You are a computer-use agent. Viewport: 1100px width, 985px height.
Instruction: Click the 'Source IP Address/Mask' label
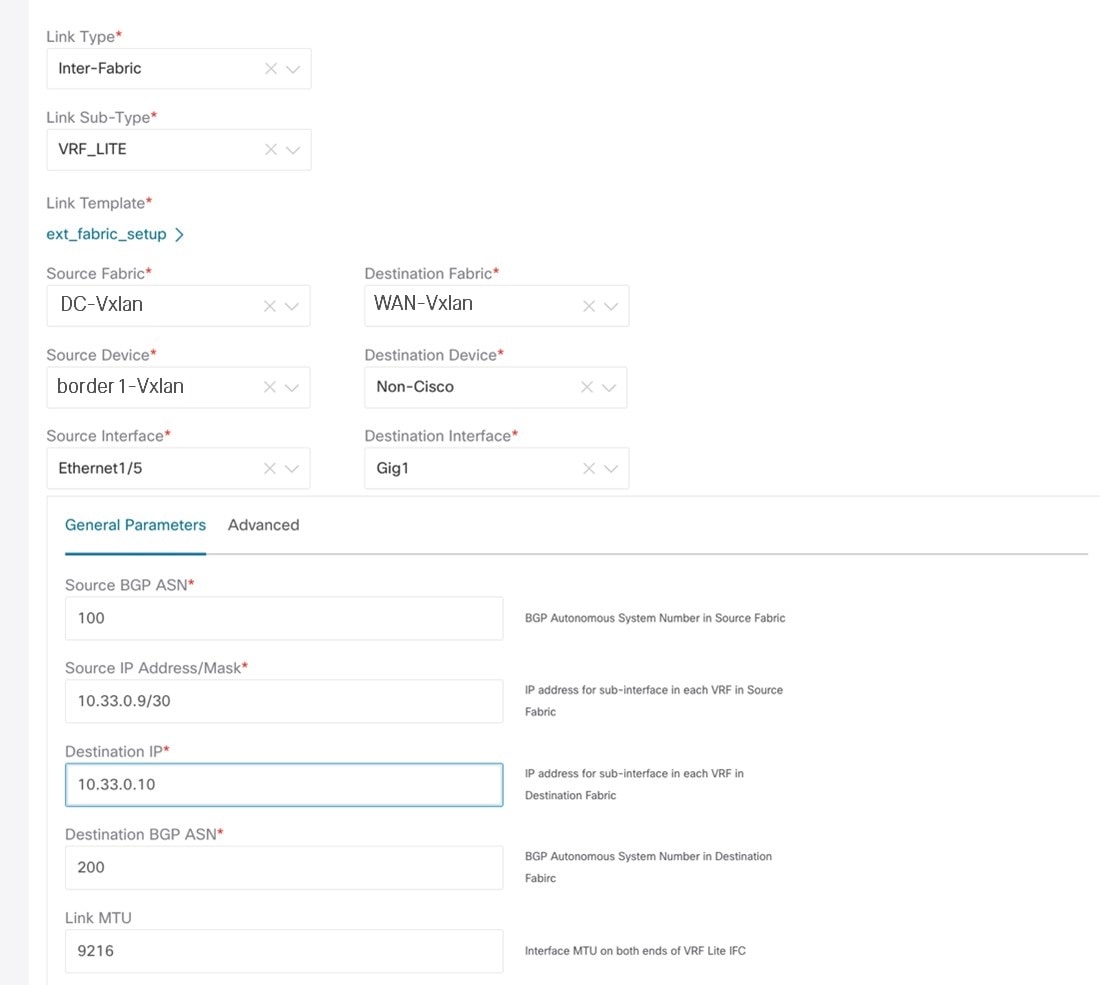coord(156,668)
